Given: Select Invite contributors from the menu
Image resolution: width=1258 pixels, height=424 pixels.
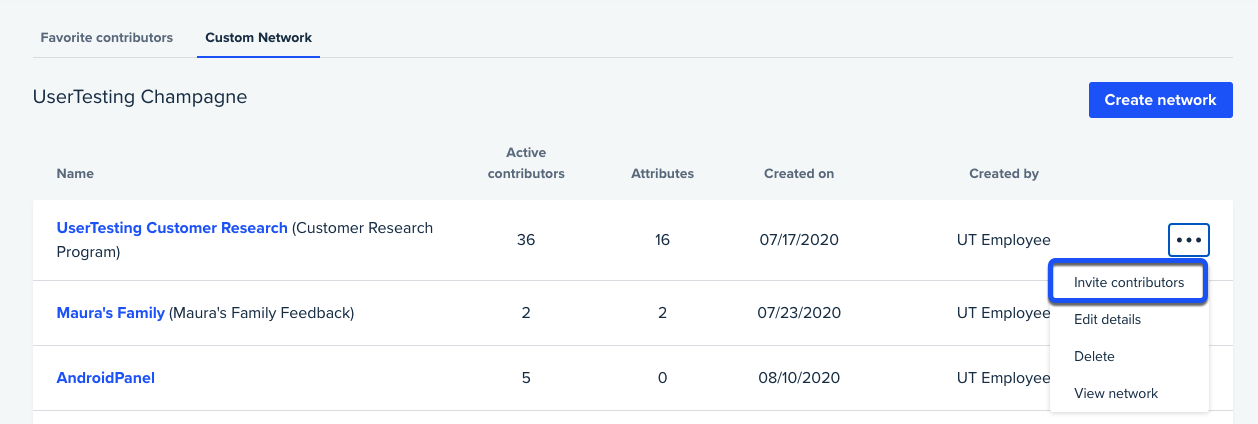Looking at the screenshot, I should 1128,282.
